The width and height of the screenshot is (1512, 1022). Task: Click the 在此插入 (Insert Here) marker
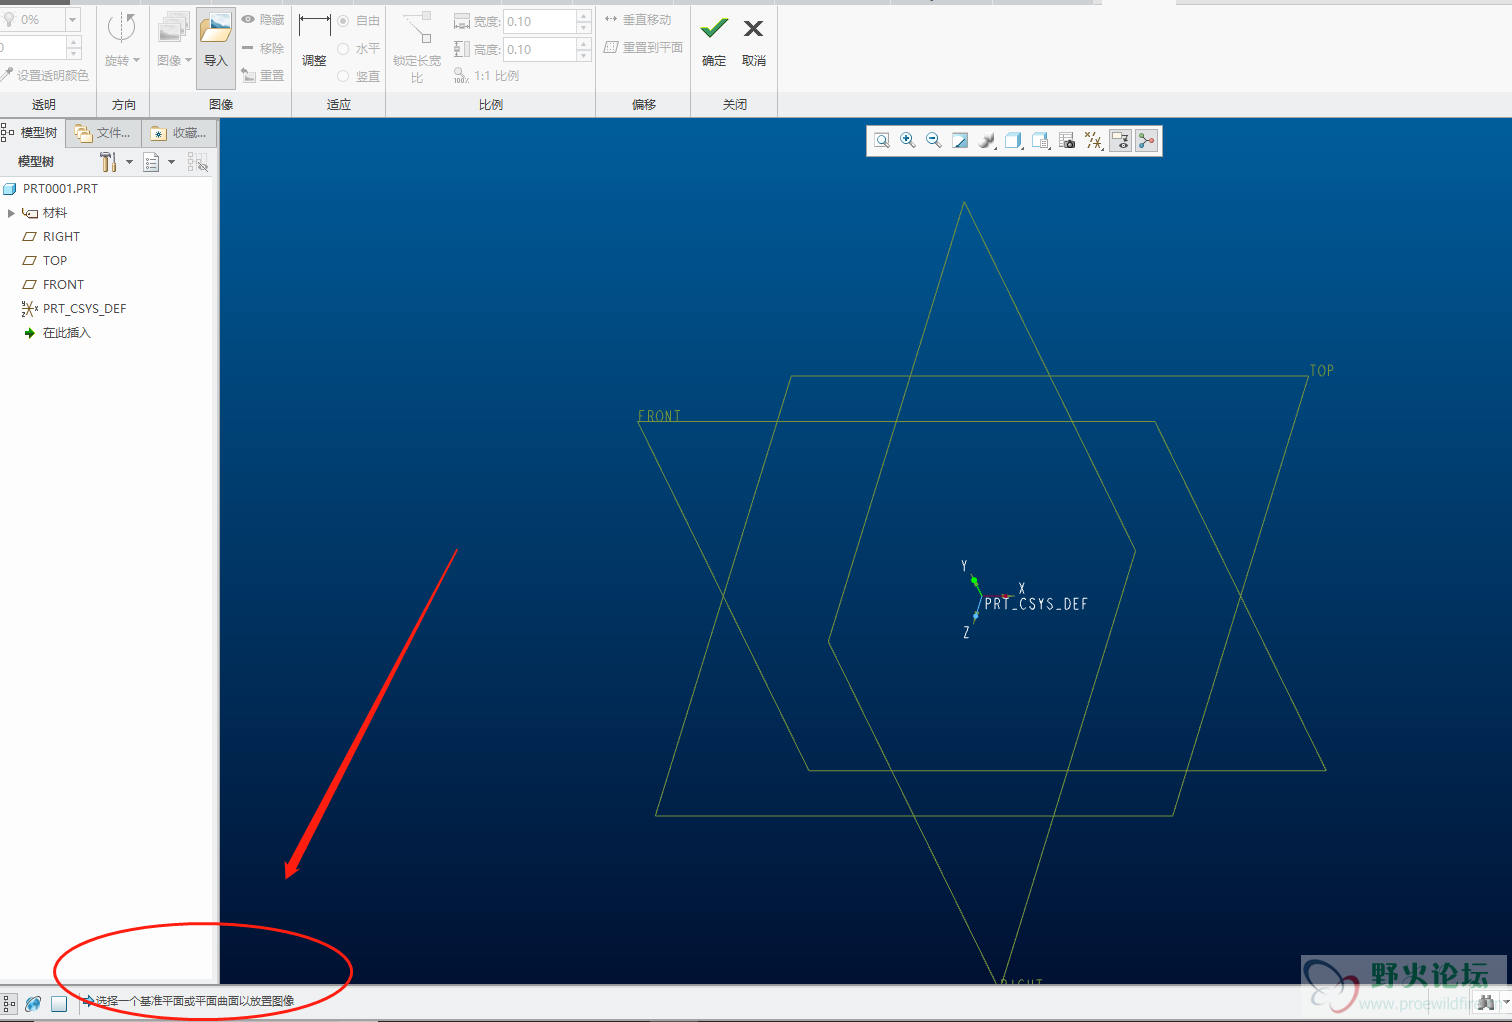pyautogui.click(x=66, y=333)
